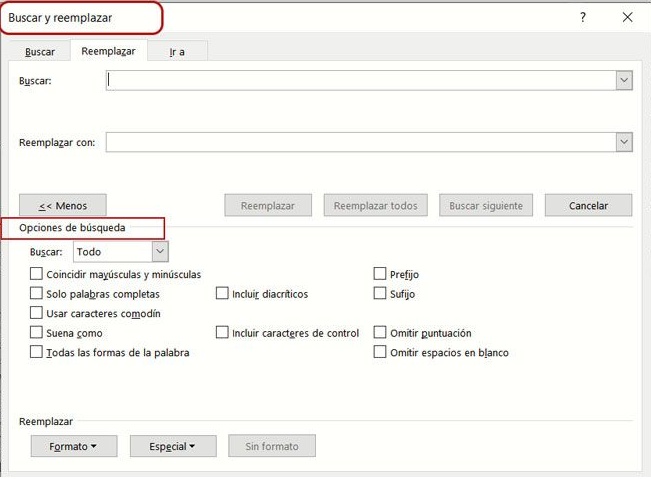Focus the Buscar text input field
Image resolution: width=651 pixels, height=479 pixels.
(x=360, y=80)
